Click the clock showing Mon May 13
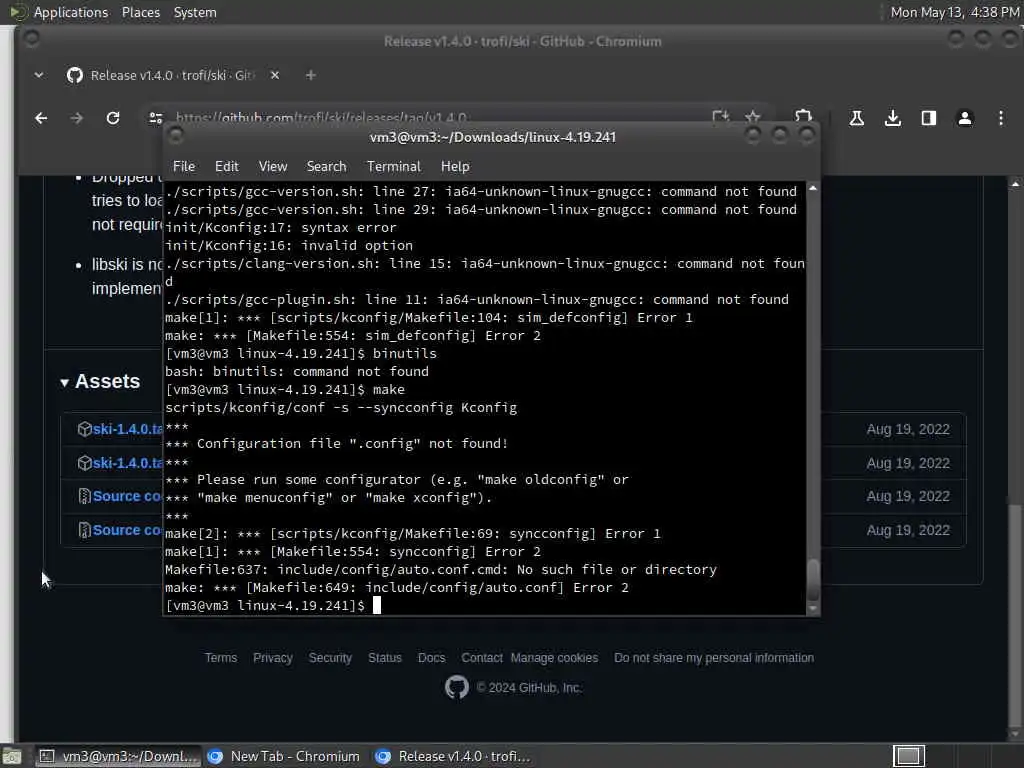This screenshot has width=1024, height=768. click(x=955, y=12)
